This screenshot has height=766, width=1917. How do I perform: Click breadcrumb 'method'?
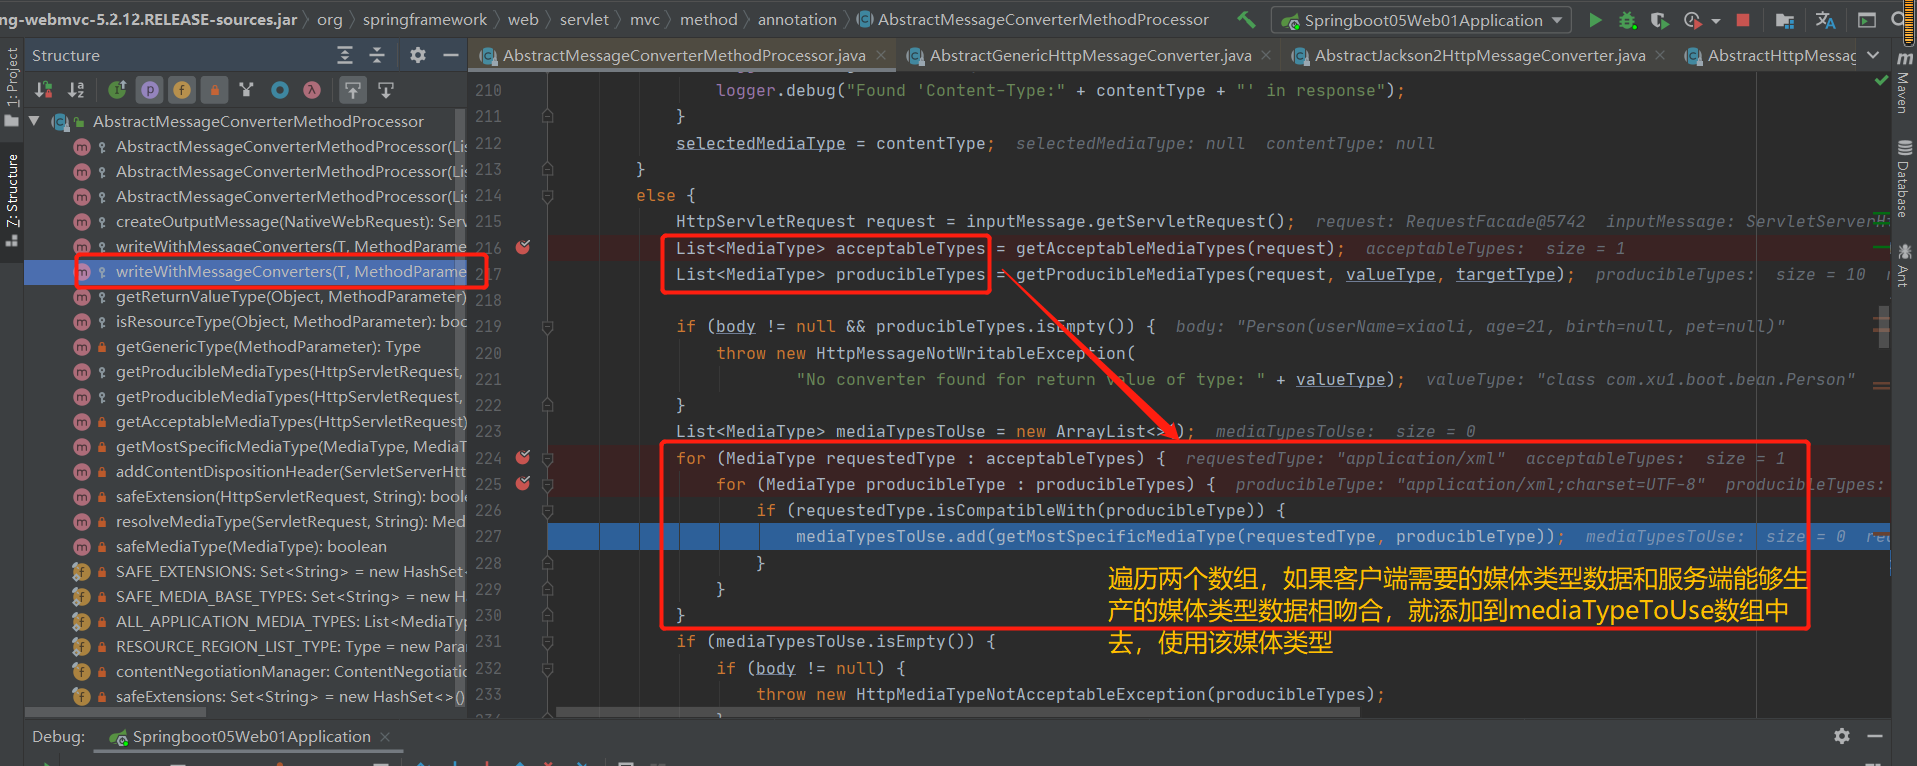click(708, 19)
